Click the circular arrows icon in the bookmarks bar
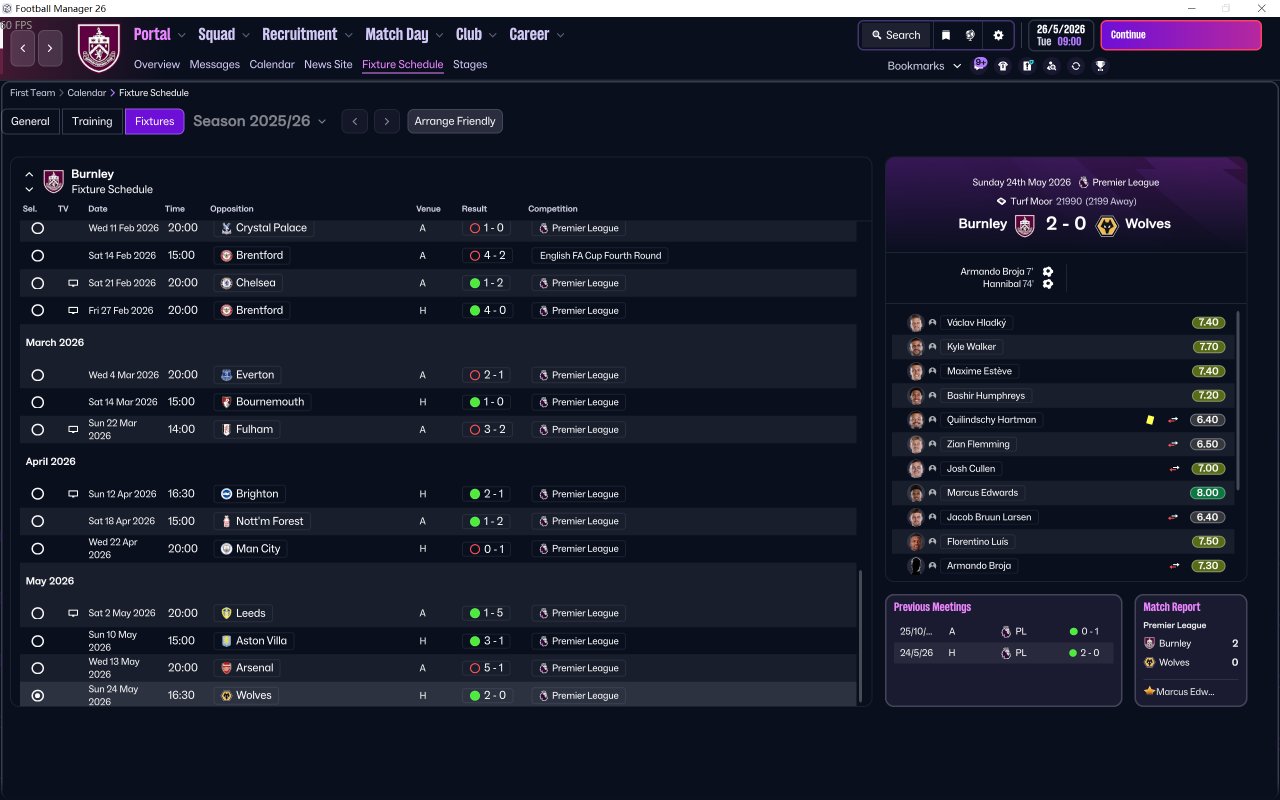 1075,66
